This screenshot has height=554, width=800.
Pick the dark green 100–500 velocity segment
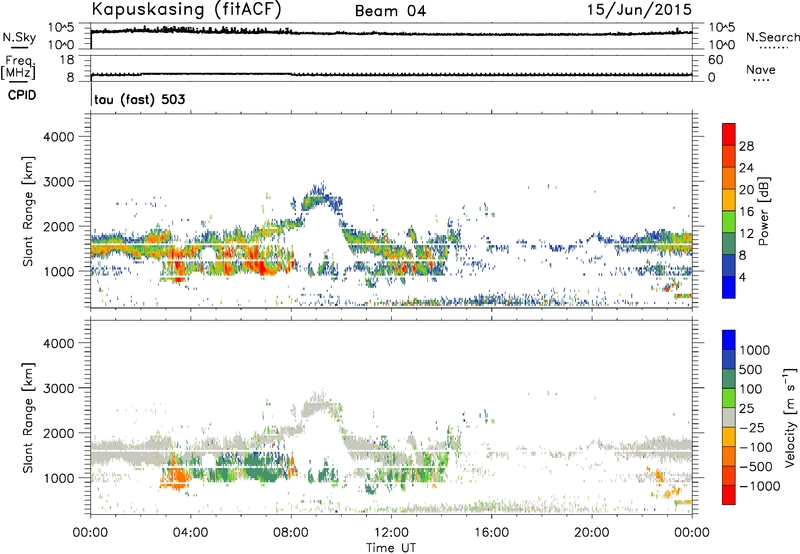click(729, 379)
